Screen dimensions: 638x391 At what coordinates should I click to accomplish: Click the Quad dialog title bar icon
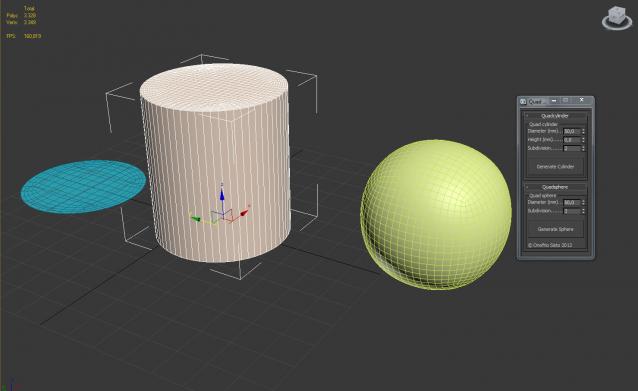pyautogui.click(x=523, y=101)
